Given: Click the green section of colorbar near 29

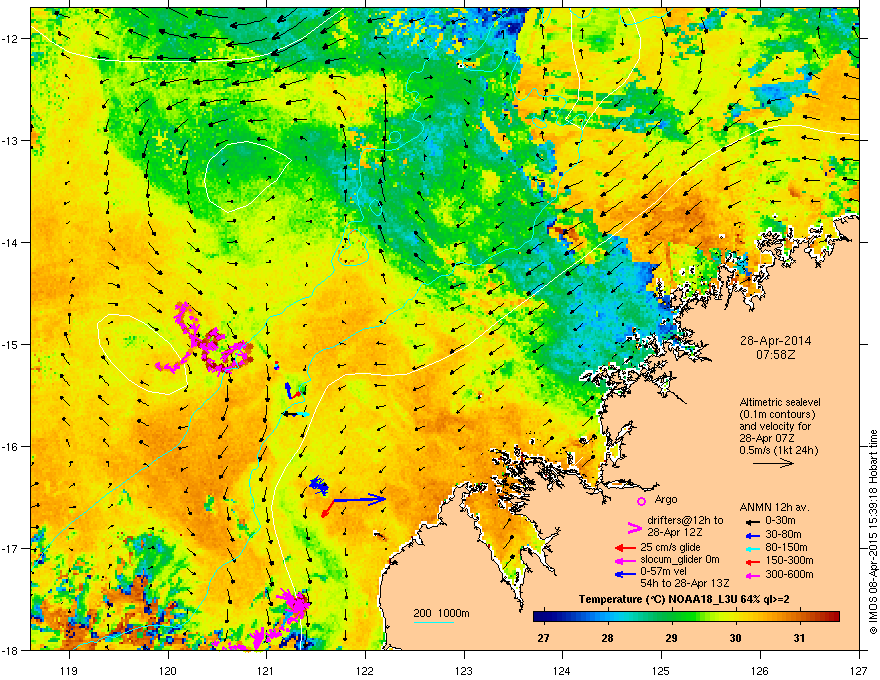Looking at the screenshot, I should pos(671,617).
